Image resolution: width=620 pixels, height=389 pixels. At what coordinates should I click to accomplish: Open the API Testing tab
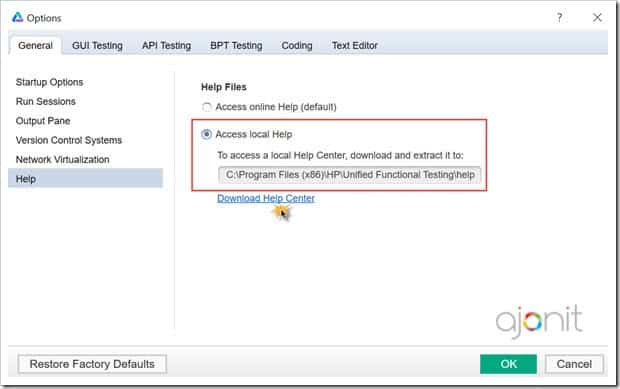click(166, 45)
